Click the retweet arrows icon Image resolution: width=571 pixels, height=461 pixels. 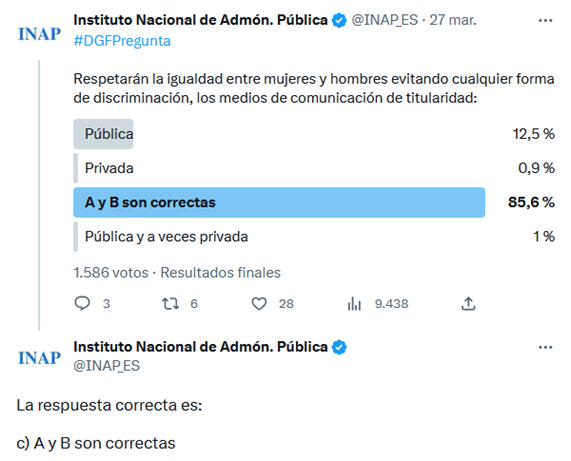click(170, 303)
